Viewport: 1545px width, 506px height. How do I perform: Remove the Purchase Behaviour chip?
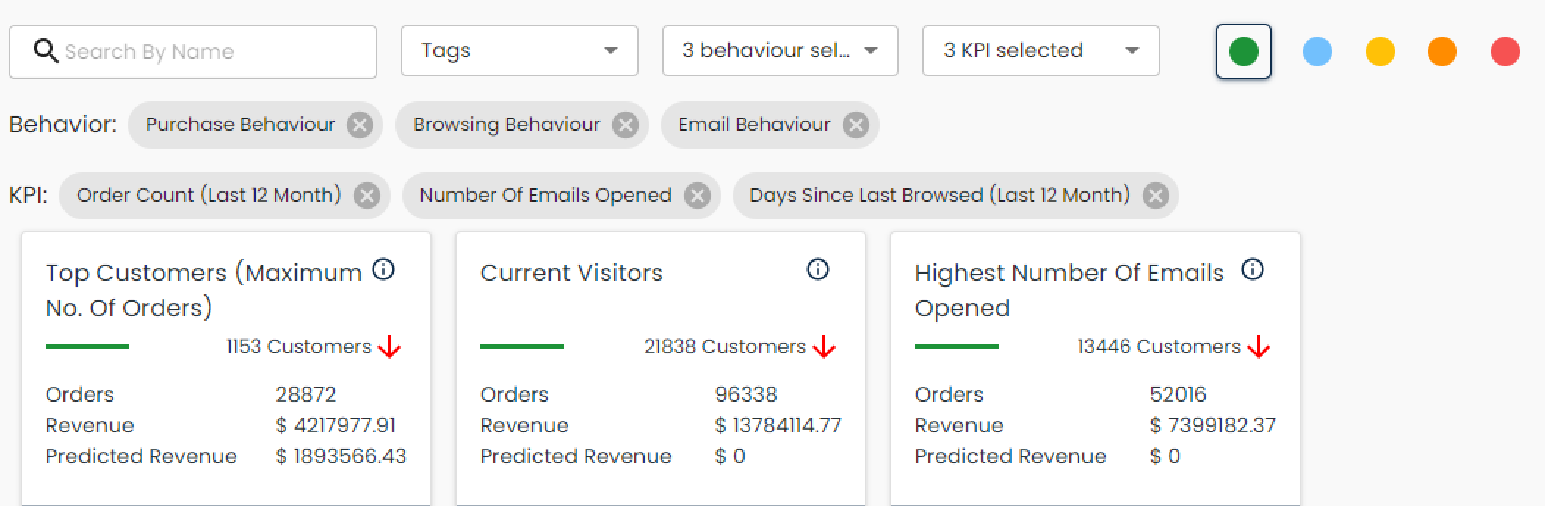(360, 125)
